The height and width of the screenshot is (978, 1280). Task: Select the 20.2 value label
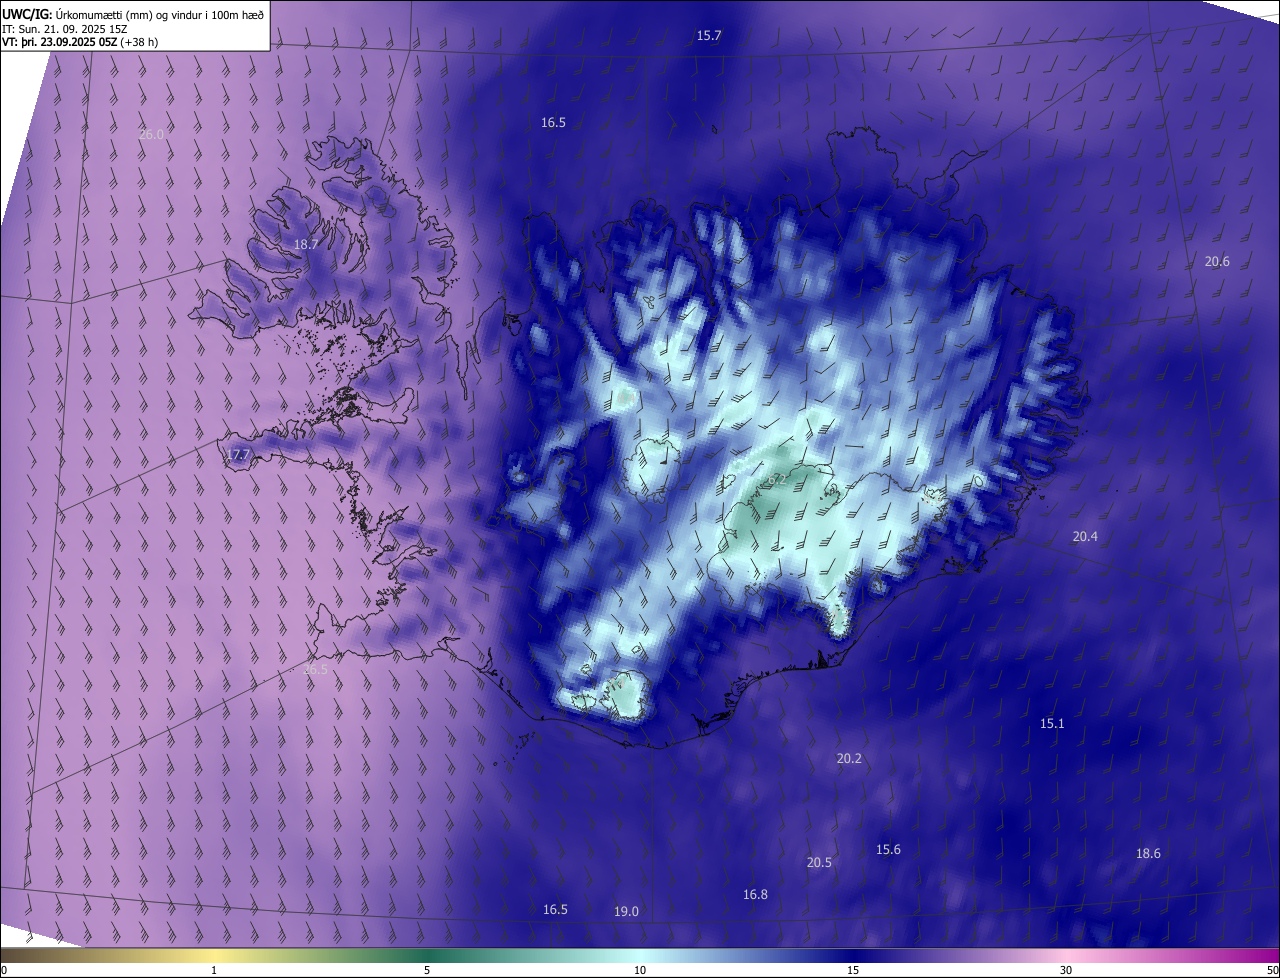(849, 758)
